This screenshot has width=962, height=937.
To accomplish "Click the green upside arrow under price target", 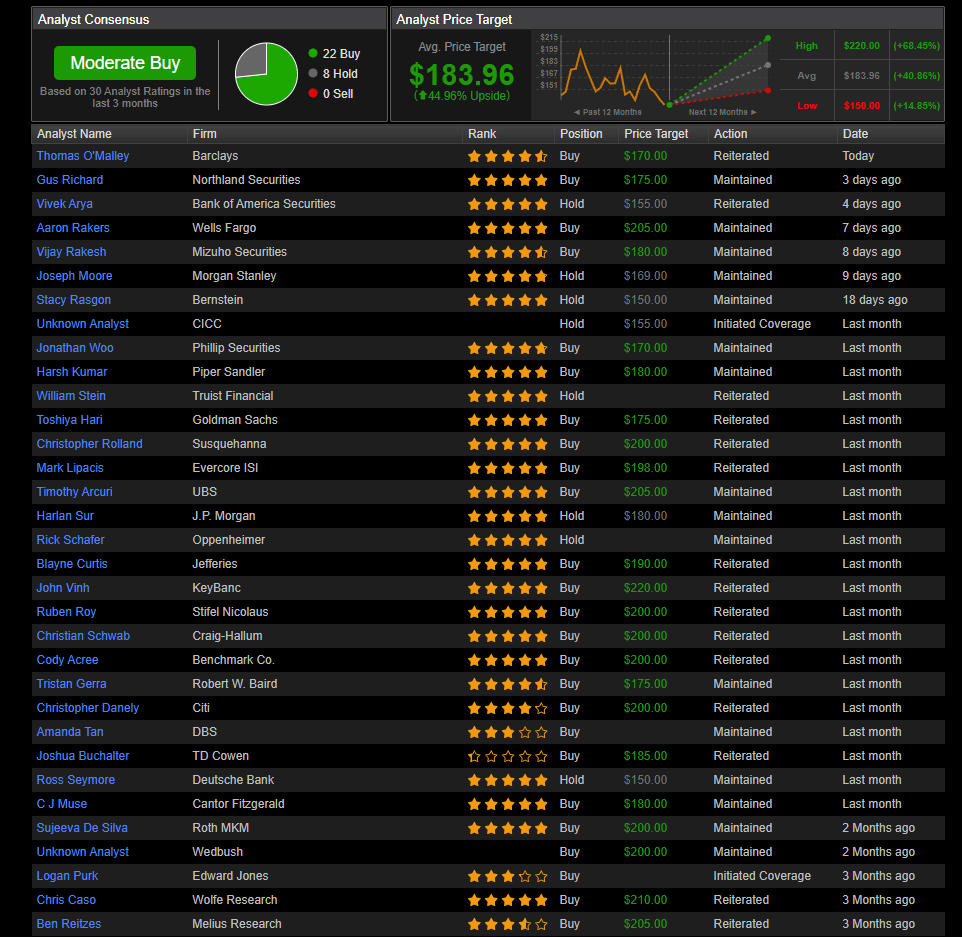I will tap(423, 96).
